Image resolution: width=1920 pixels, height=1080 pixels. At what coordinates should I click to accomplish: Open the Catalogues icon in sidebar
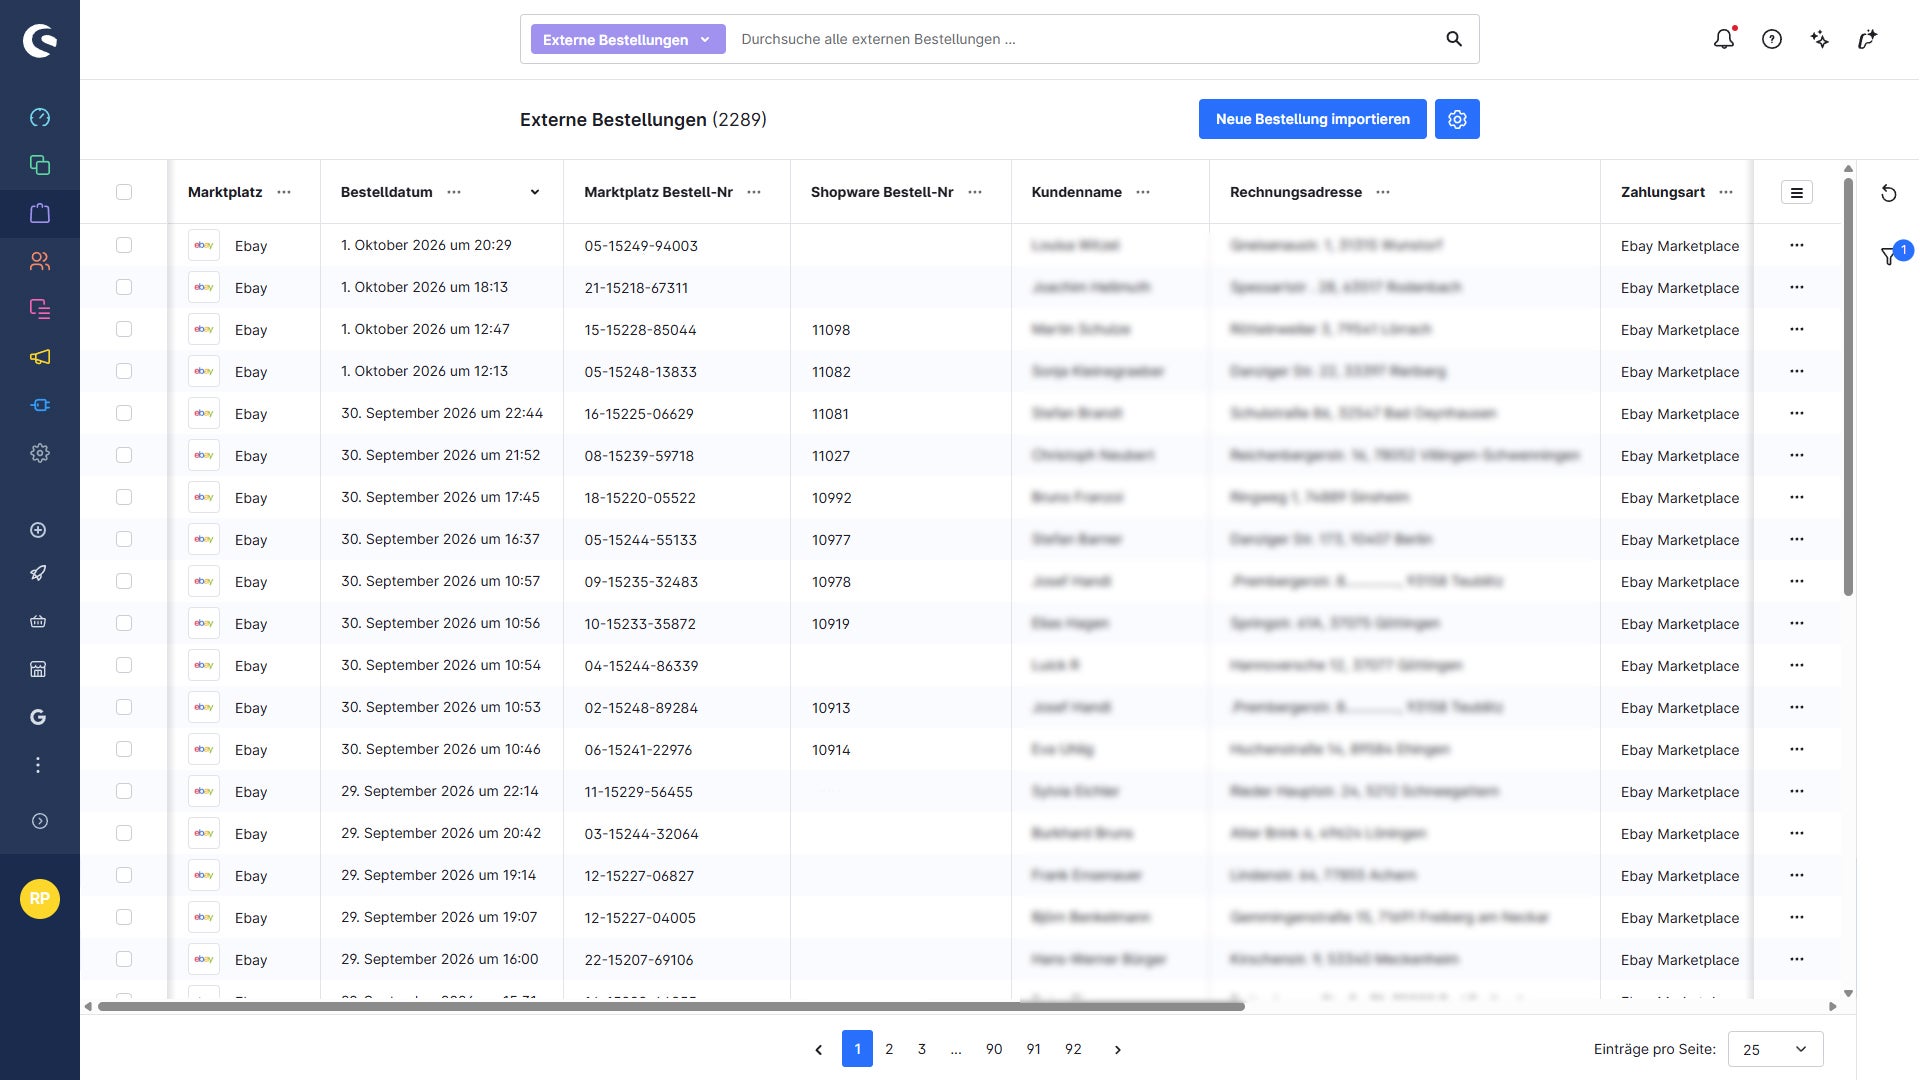point(40,165)
